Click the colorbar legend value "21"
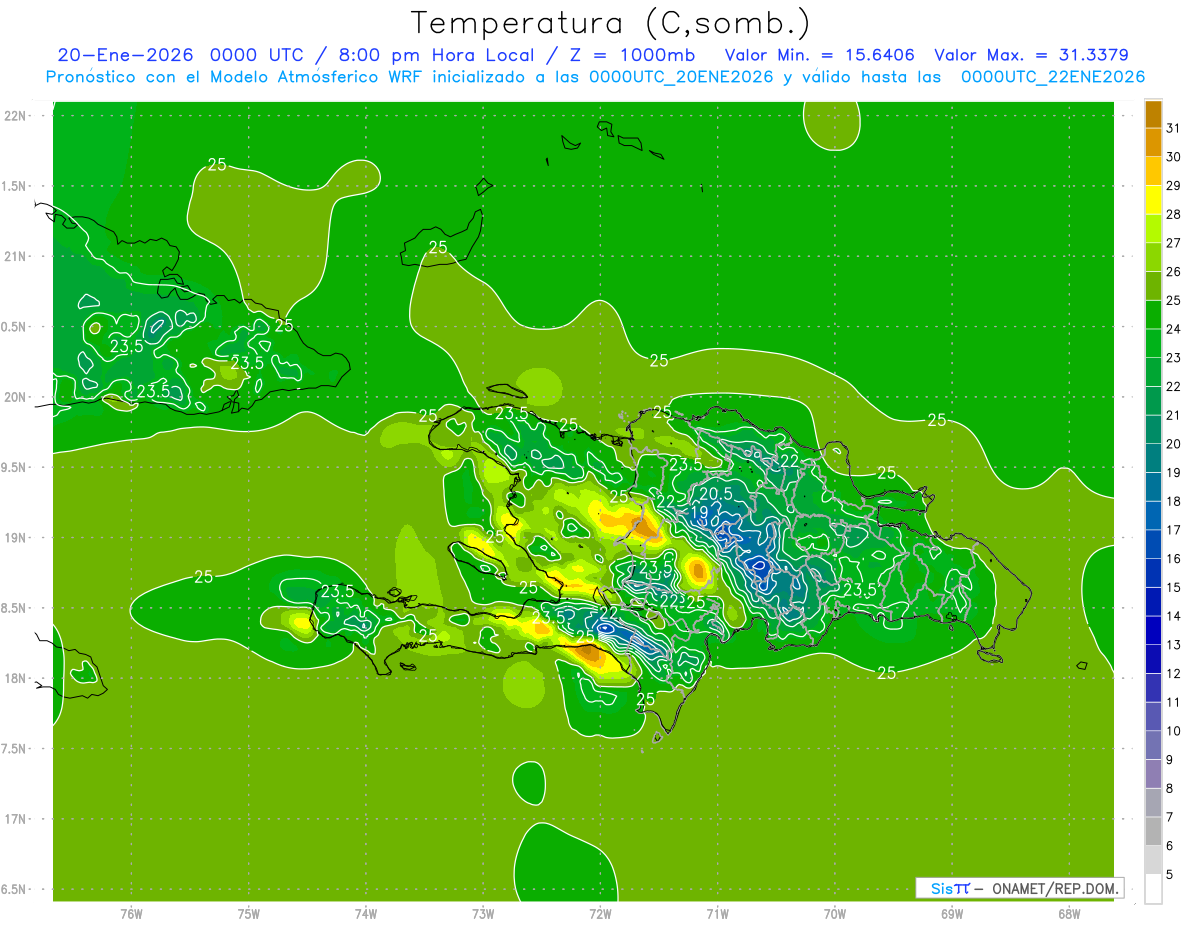The width and height of the screenshot is (1200, 927). (x=1174, y=415)
